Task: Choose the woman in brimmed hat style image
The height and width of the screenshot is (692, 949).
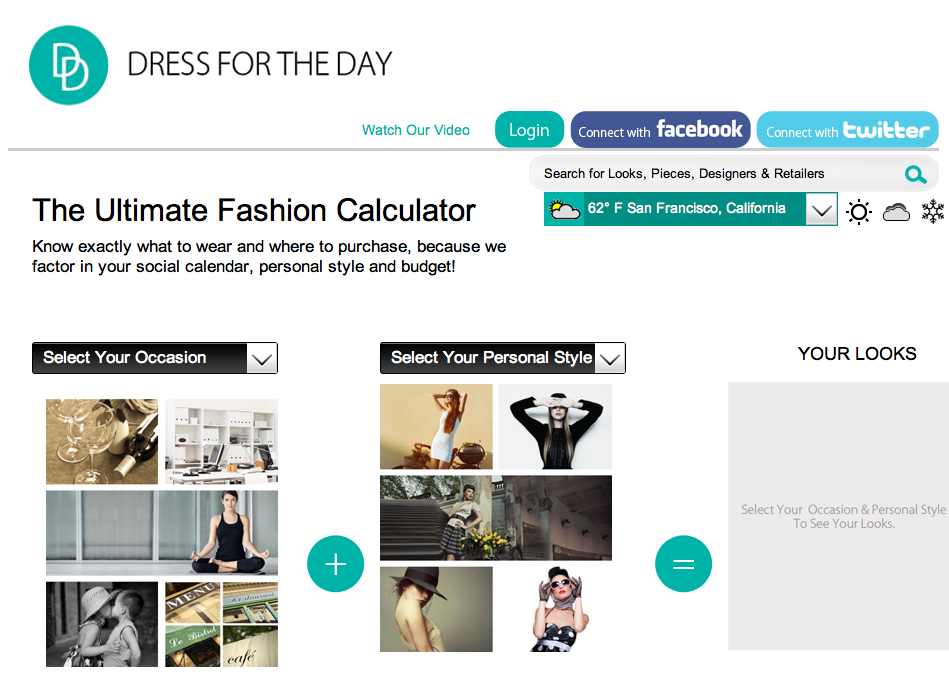Action: (436, 609)
